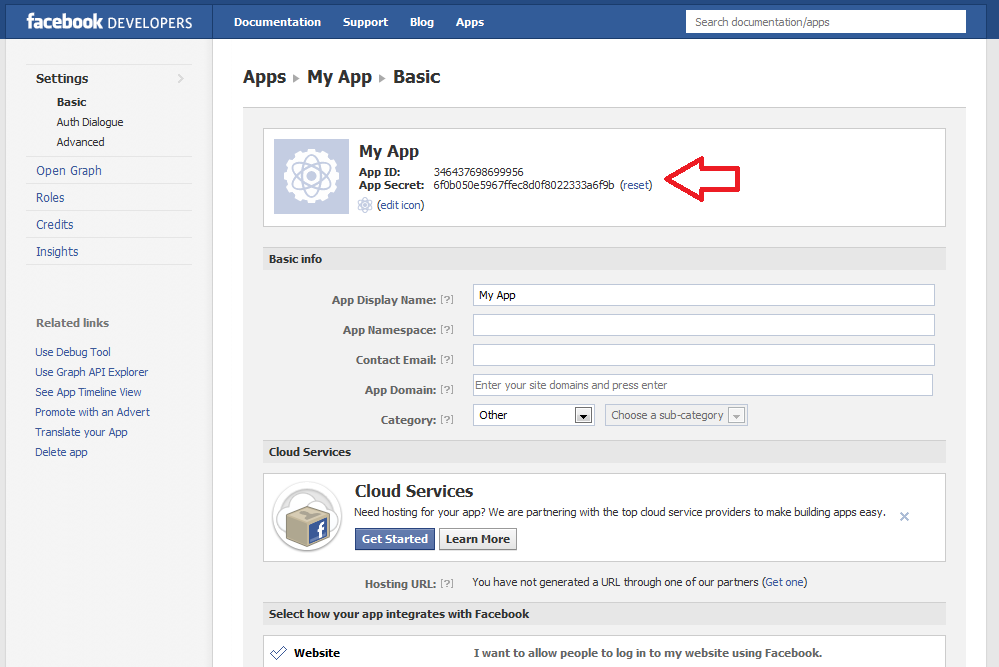Open help for Hosting URL
The image size is (999, 667).
(447, 583)
